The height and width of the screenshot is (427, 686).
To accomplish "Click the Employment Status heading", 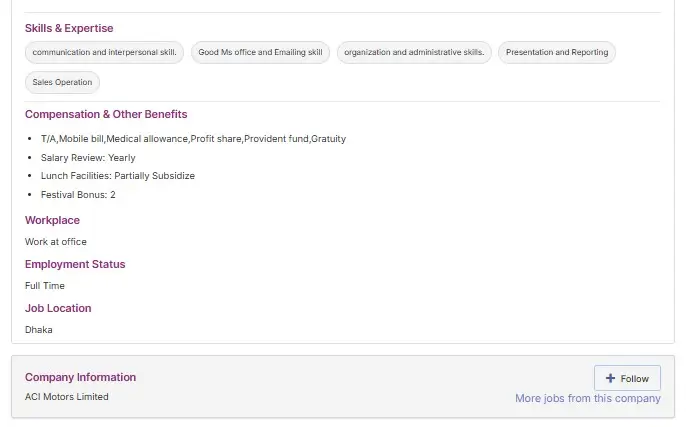I will pos(75,264).
